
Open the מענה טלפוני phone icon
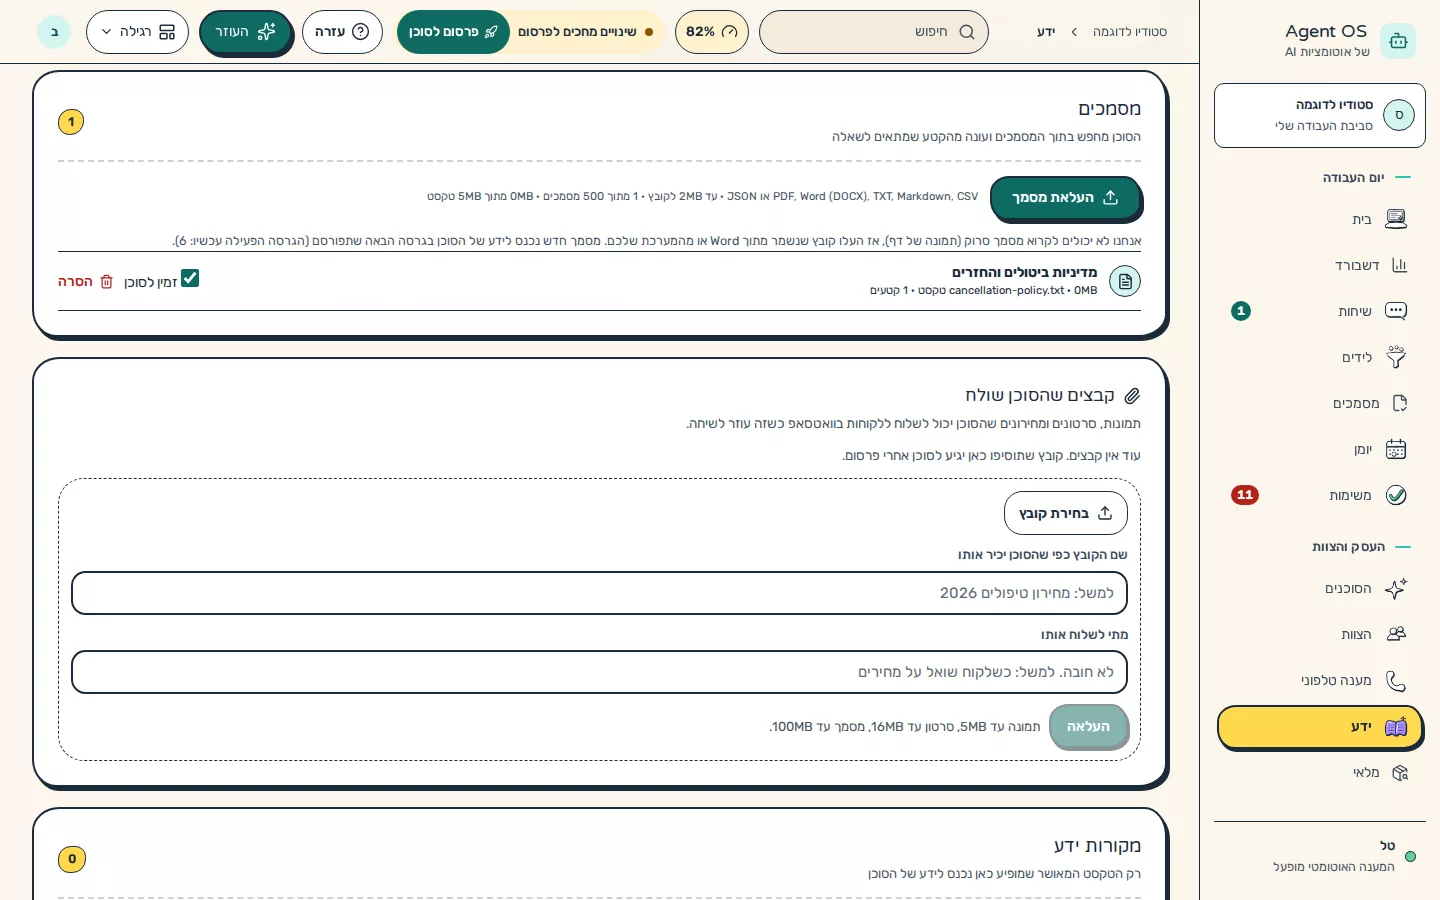tap(1396, 680)
